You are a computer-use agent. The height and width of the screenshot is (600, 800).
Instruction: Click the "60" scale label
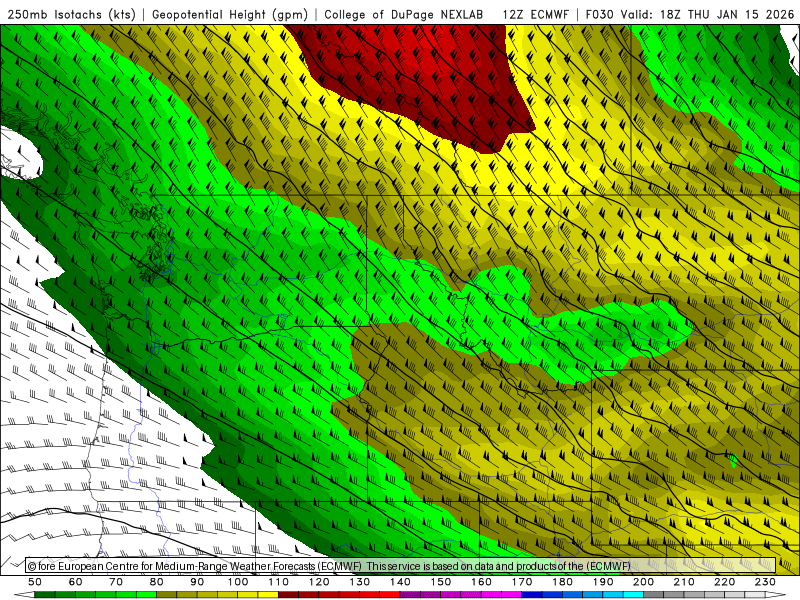(75, 582)
